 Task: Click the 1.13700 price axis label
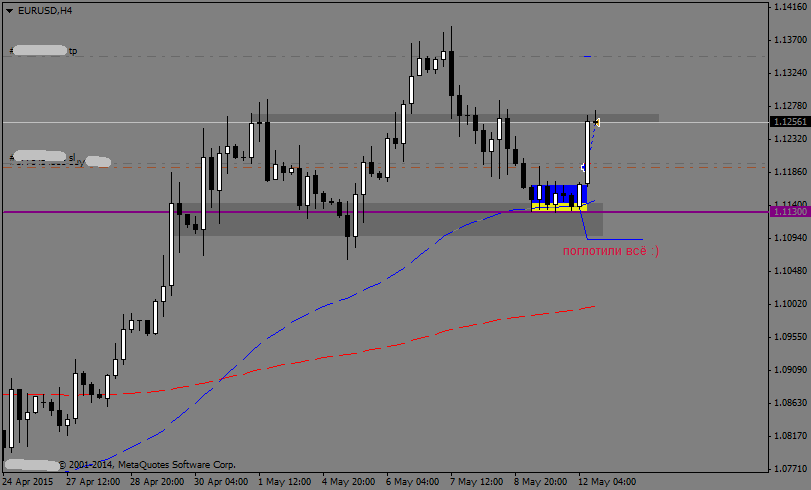[x=790, y=40]
